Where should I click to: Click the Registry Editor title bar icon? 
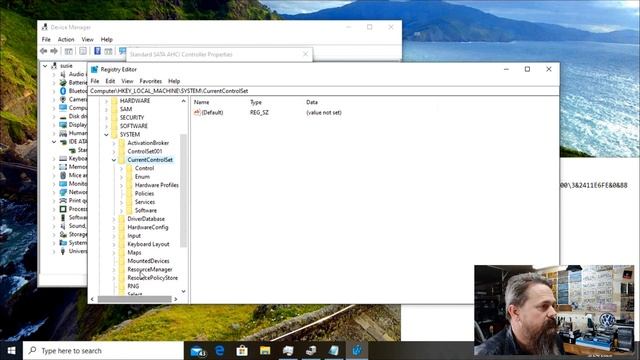[94, 69]
